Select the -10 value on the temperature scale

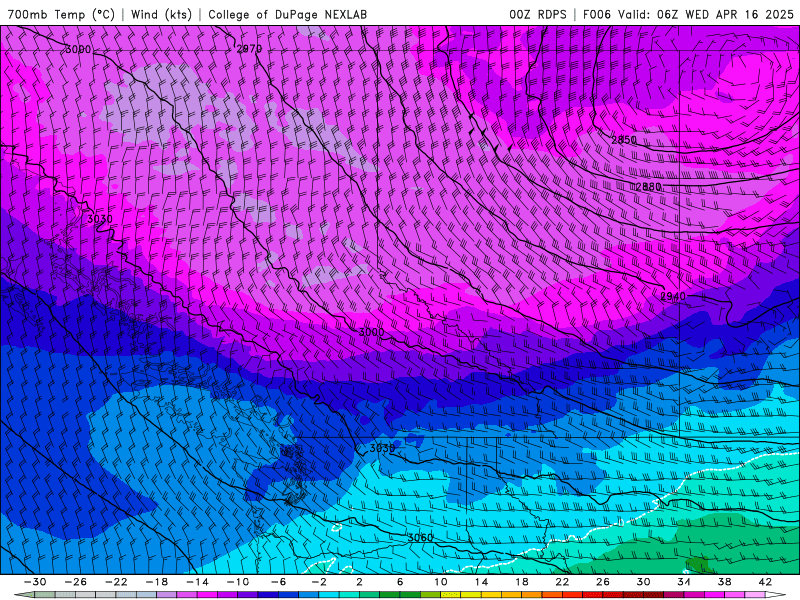(238, 582)
